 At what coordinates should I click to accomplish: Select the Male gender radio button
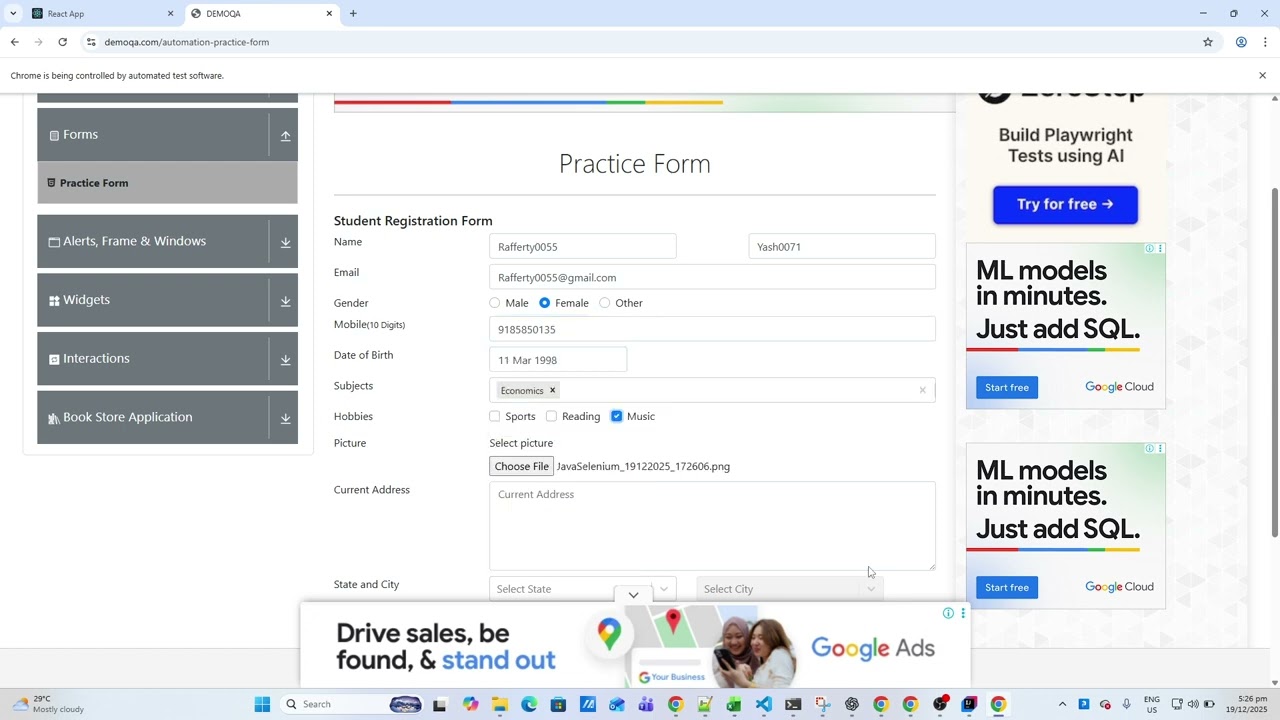pyautogui.click(x=495, y=303)
